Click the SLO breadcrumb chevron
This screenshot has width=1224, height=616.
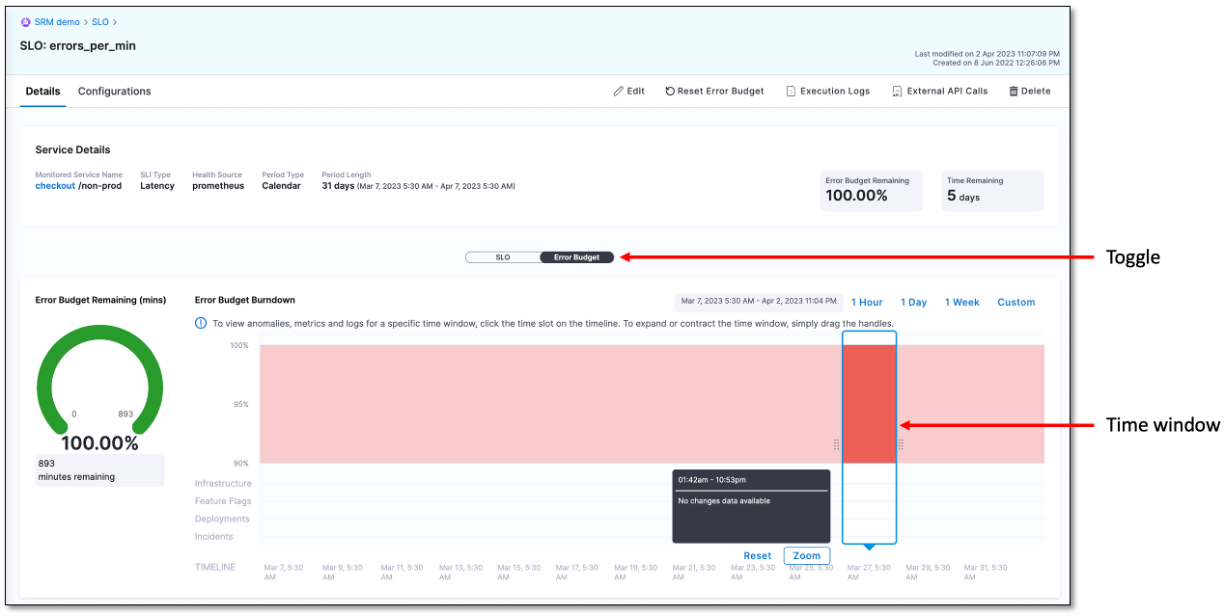pyautogui.click(x=113, y=21)
